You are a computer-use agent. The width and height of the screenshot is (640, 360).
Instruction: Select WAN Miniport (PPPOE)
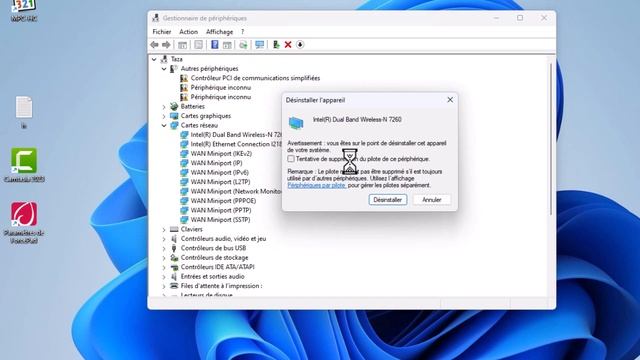pyautogui.click(x=223, y=201)
